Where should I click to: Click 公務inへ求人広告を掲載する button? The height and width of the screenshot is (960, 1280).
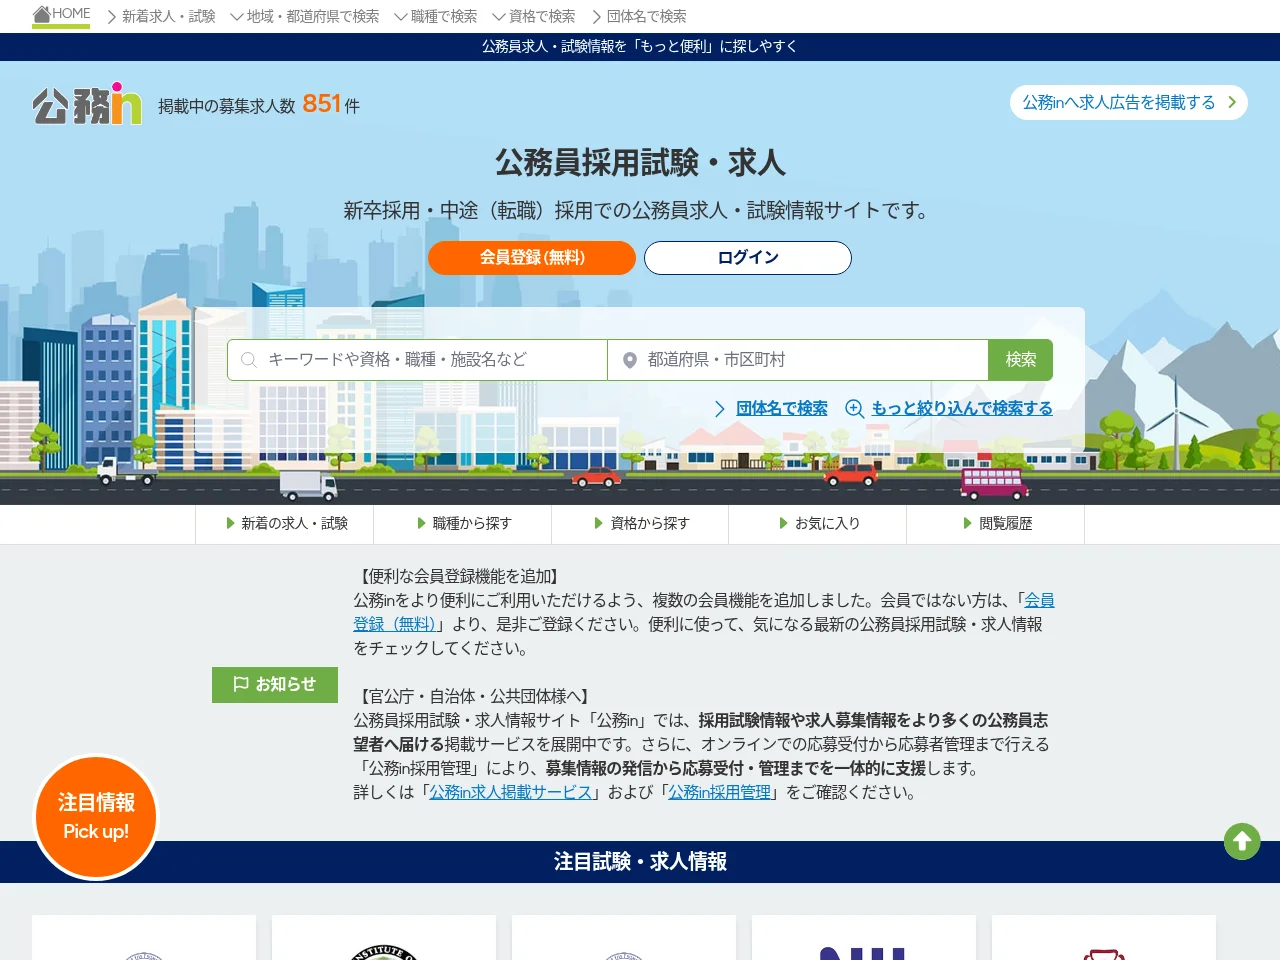(x=1129, y=102)
